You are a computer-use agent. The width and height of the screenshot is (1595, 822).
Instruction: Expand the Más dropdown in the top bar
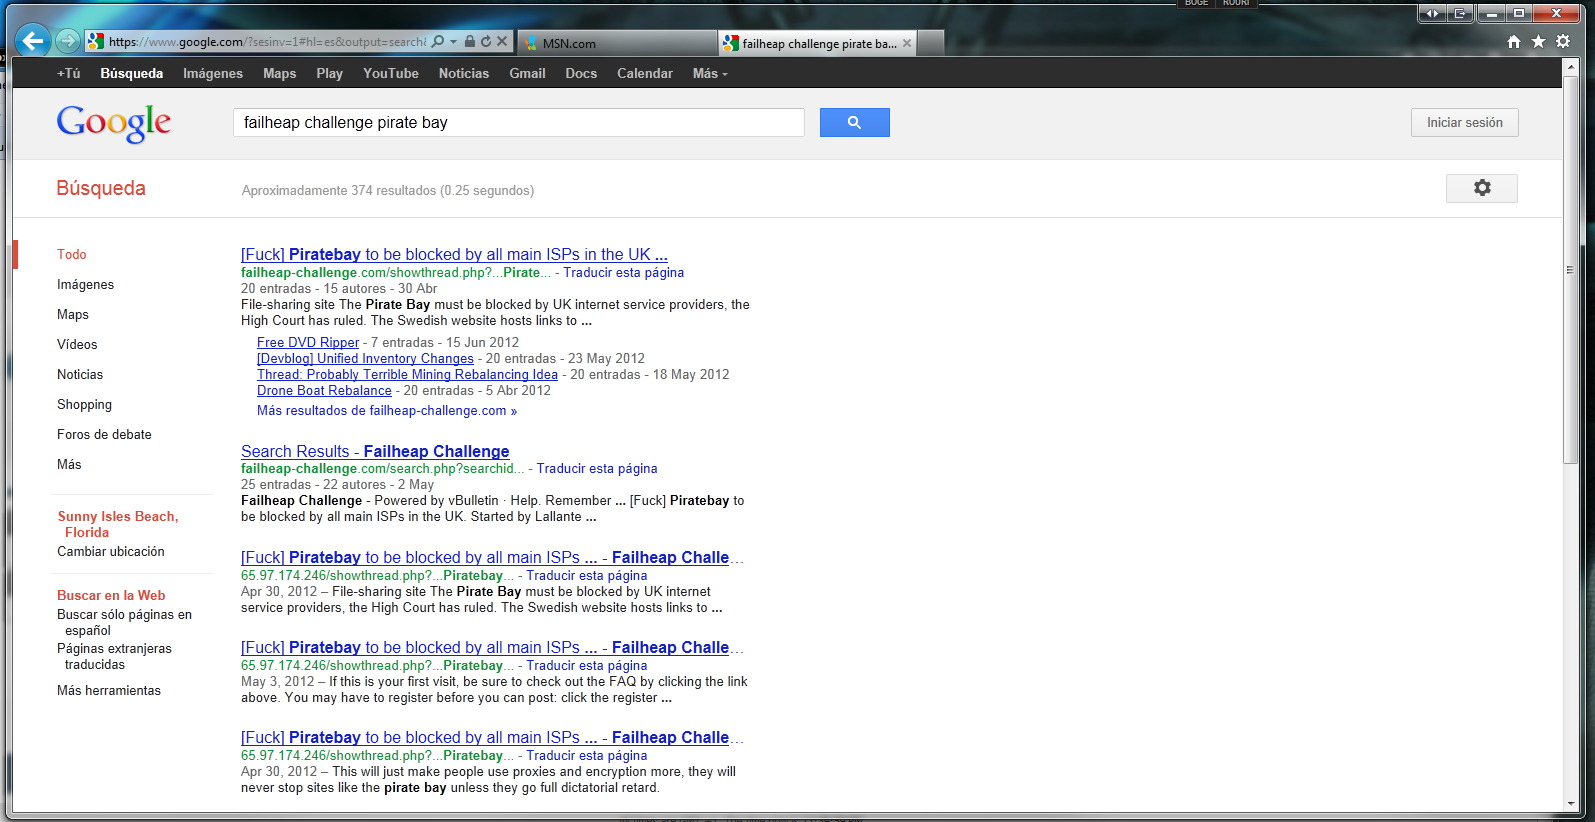point(710,73)
